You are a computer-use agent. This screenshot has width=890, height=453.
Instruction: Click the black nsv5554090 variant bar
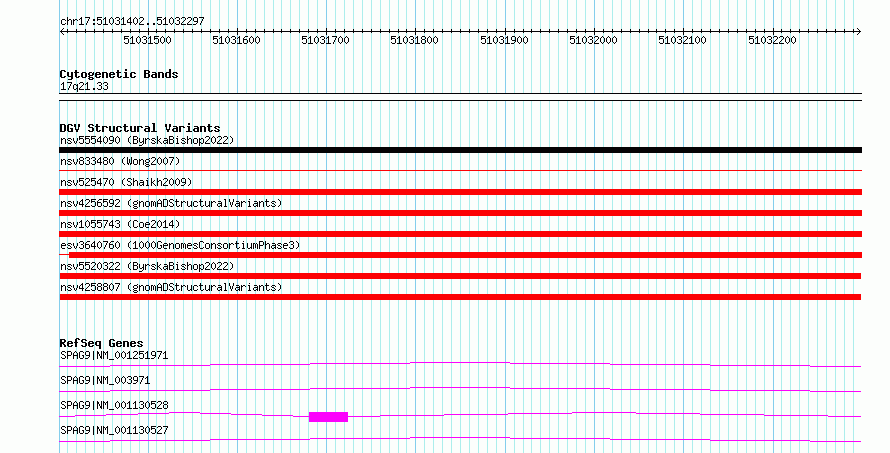(x=460, y=150)
